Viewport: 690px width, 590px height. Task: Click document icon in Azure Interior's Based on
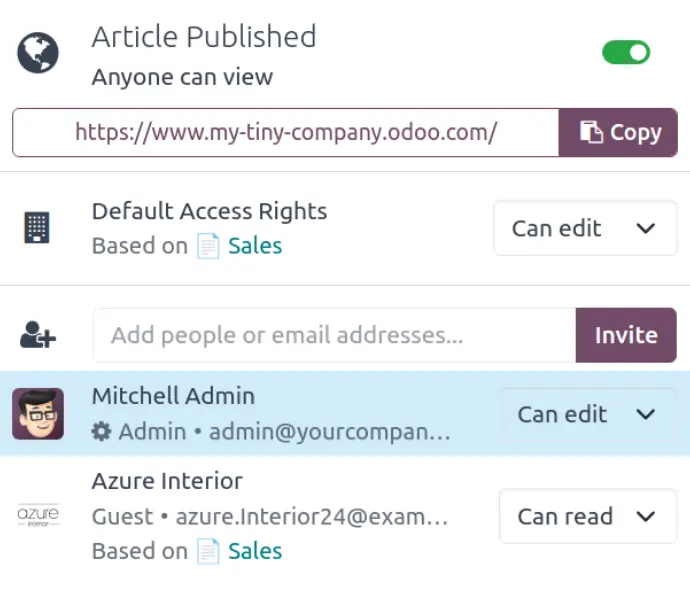(x=208, y=551)
